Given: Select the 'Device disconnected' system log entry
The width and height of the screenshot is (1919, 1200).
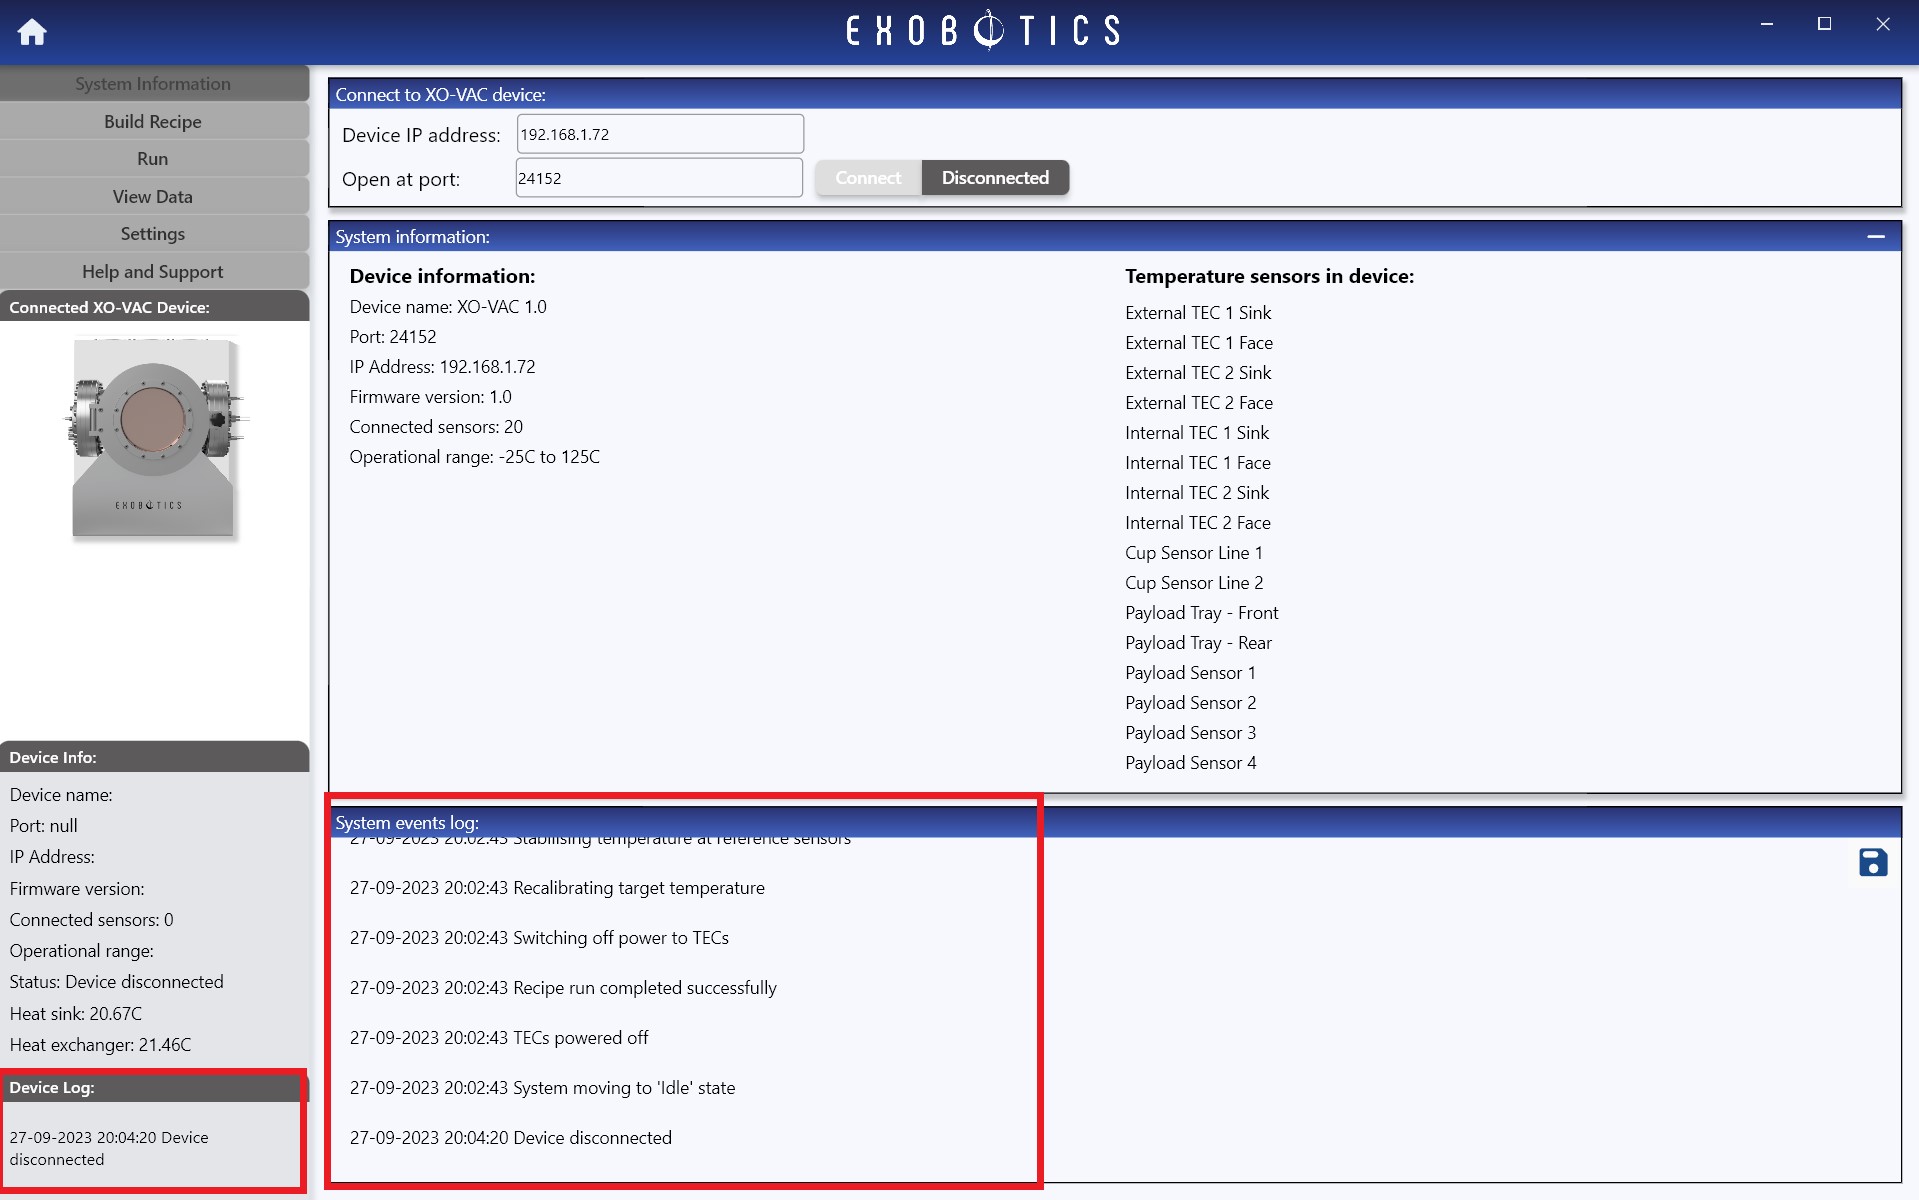Looking at the screenshot, I should click(x=511, y=1138).
